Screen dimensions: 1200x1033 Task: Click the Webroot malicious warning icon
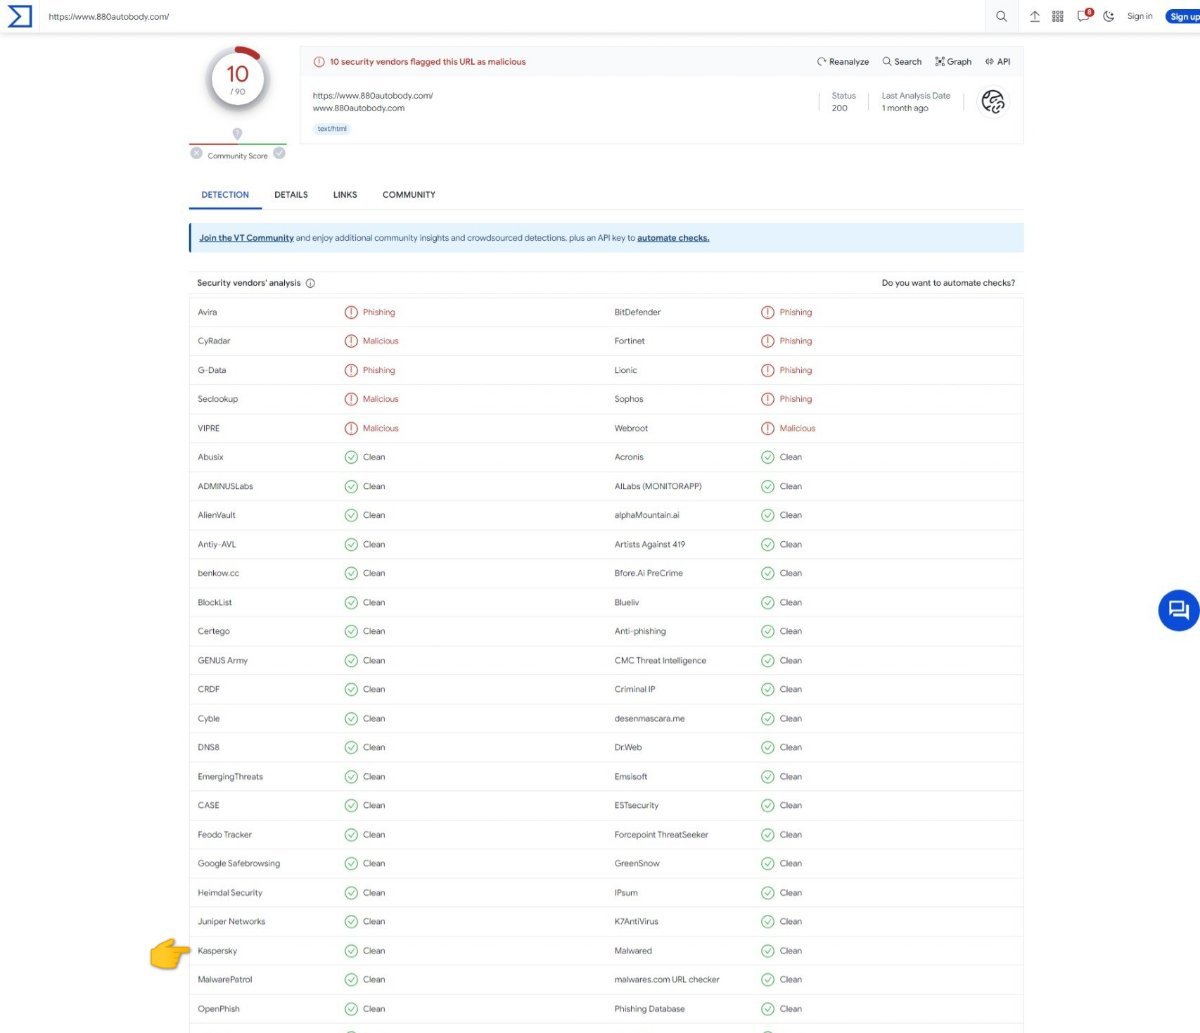(x=768, y=428)
